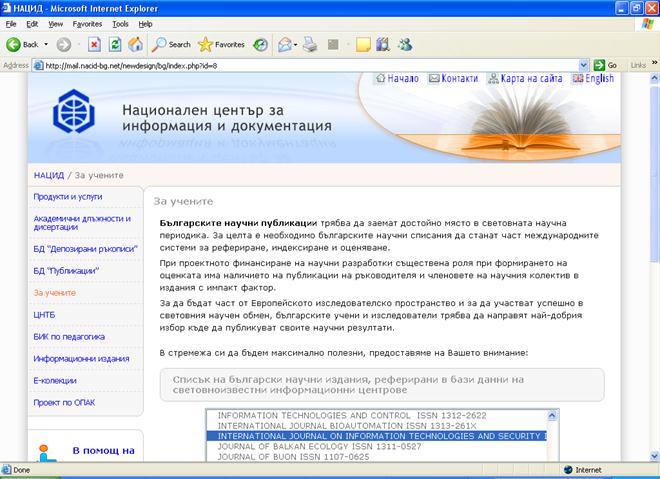
Task: Select JOURNAL OF BALKAN ECOLOGY list entry
Action: [377, 446]
